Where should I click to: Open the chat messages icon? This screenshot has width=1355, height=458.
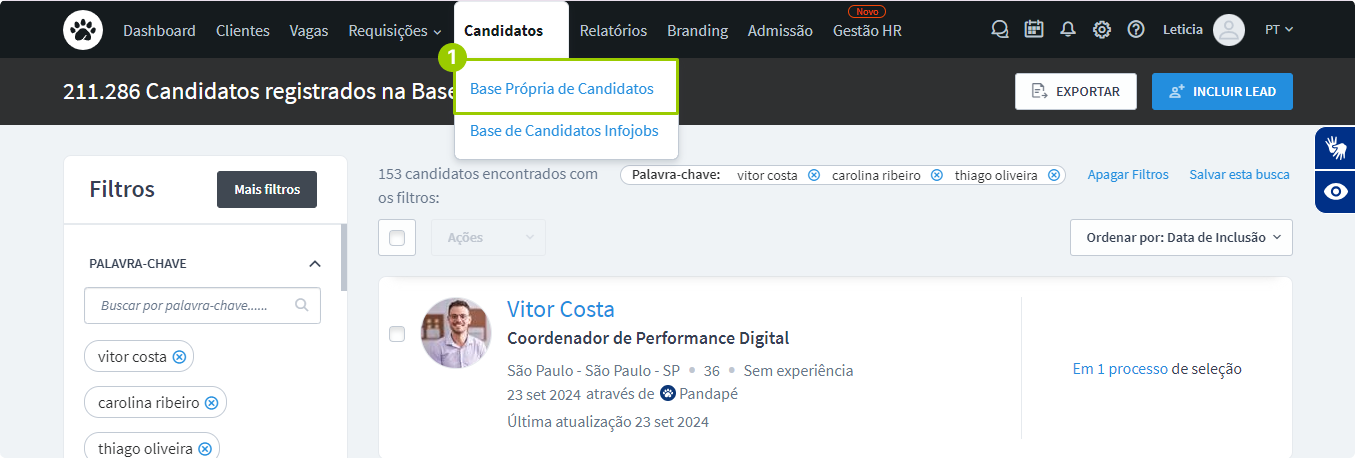999,30
